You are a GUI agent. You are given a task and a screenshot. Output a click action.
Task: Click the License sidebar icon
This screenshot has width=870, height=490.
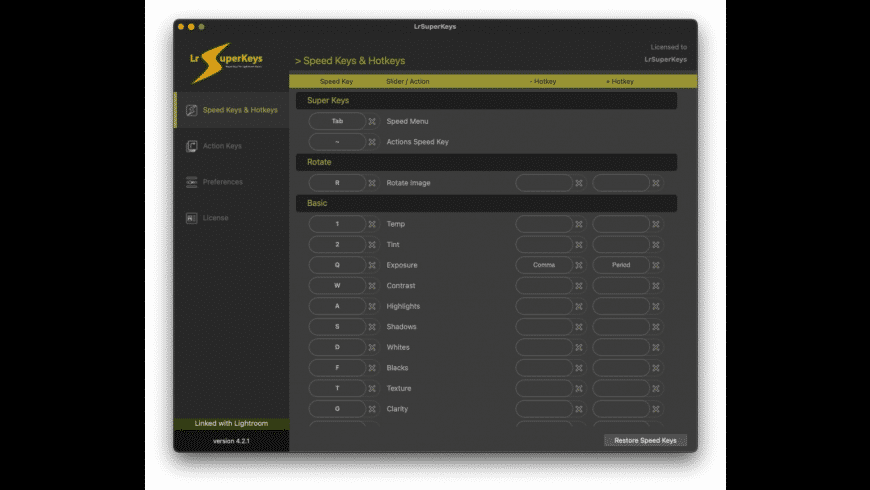191,218
